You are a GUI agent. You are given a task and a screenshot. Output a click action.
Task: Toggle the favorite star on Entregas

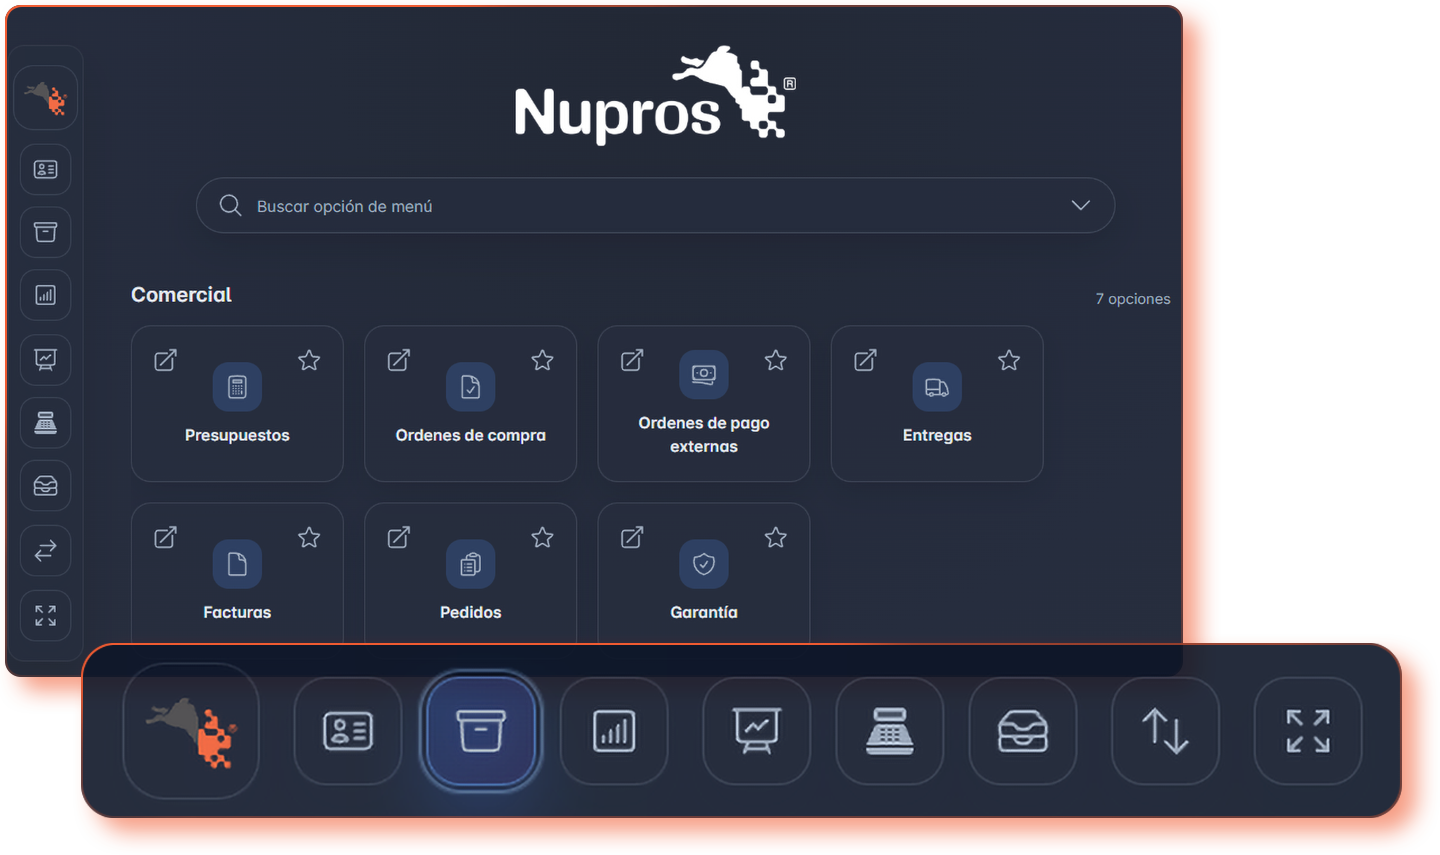tap(1009, 360)
